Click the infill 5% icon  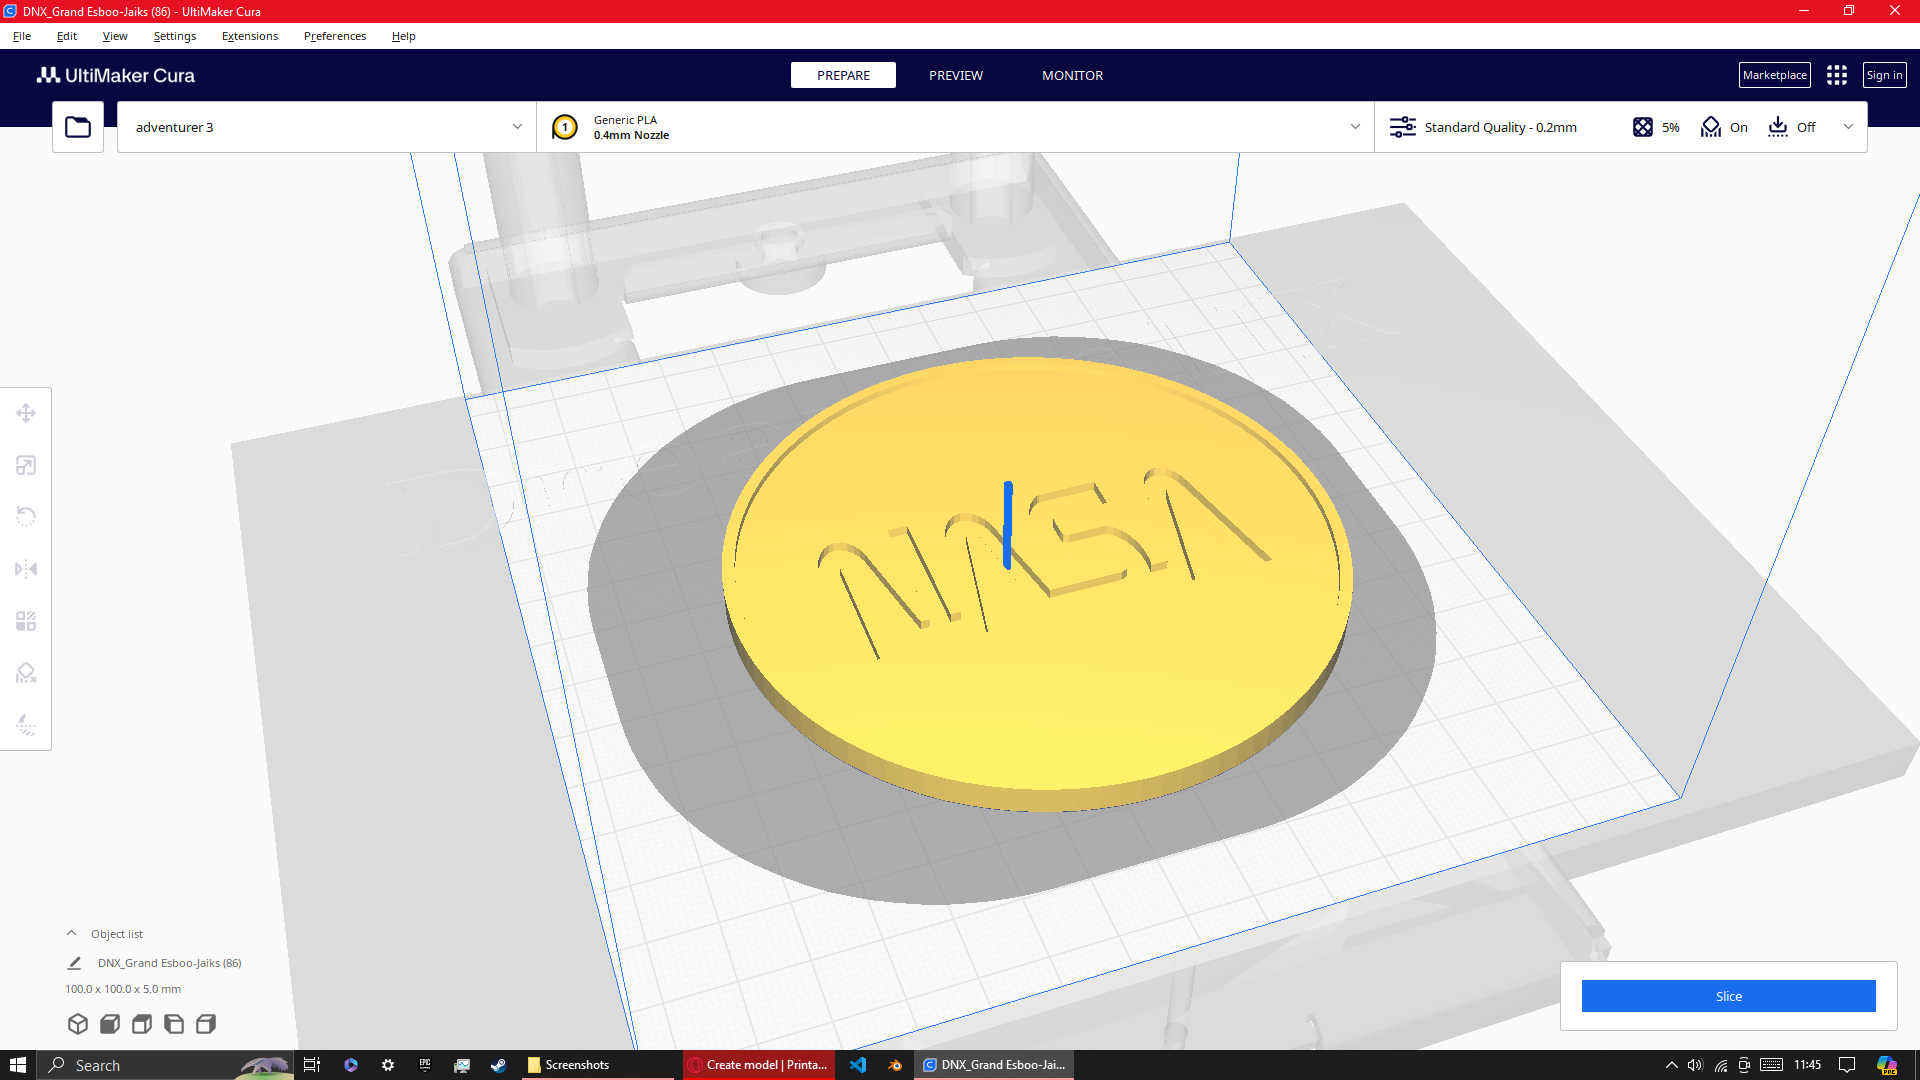1643,127
